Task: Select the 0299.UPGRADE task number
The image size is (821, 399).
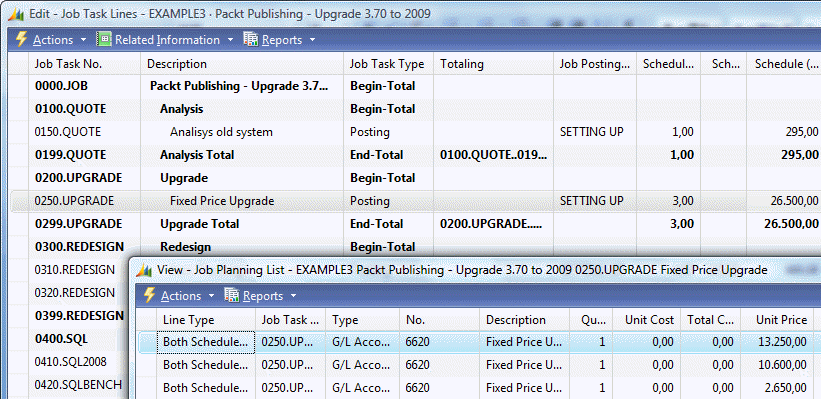Action: (x=78, y=224)
